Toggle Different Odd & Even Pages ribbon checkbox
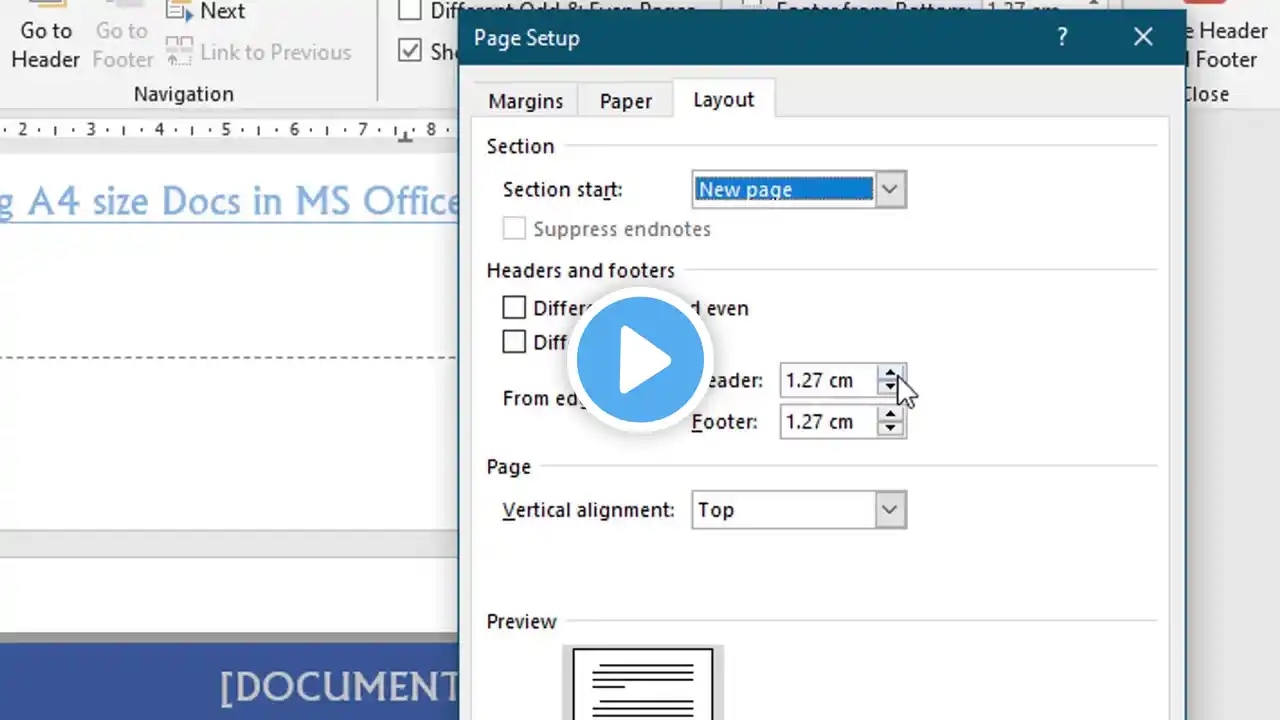 pyautogui.click(x=409, y=11)
